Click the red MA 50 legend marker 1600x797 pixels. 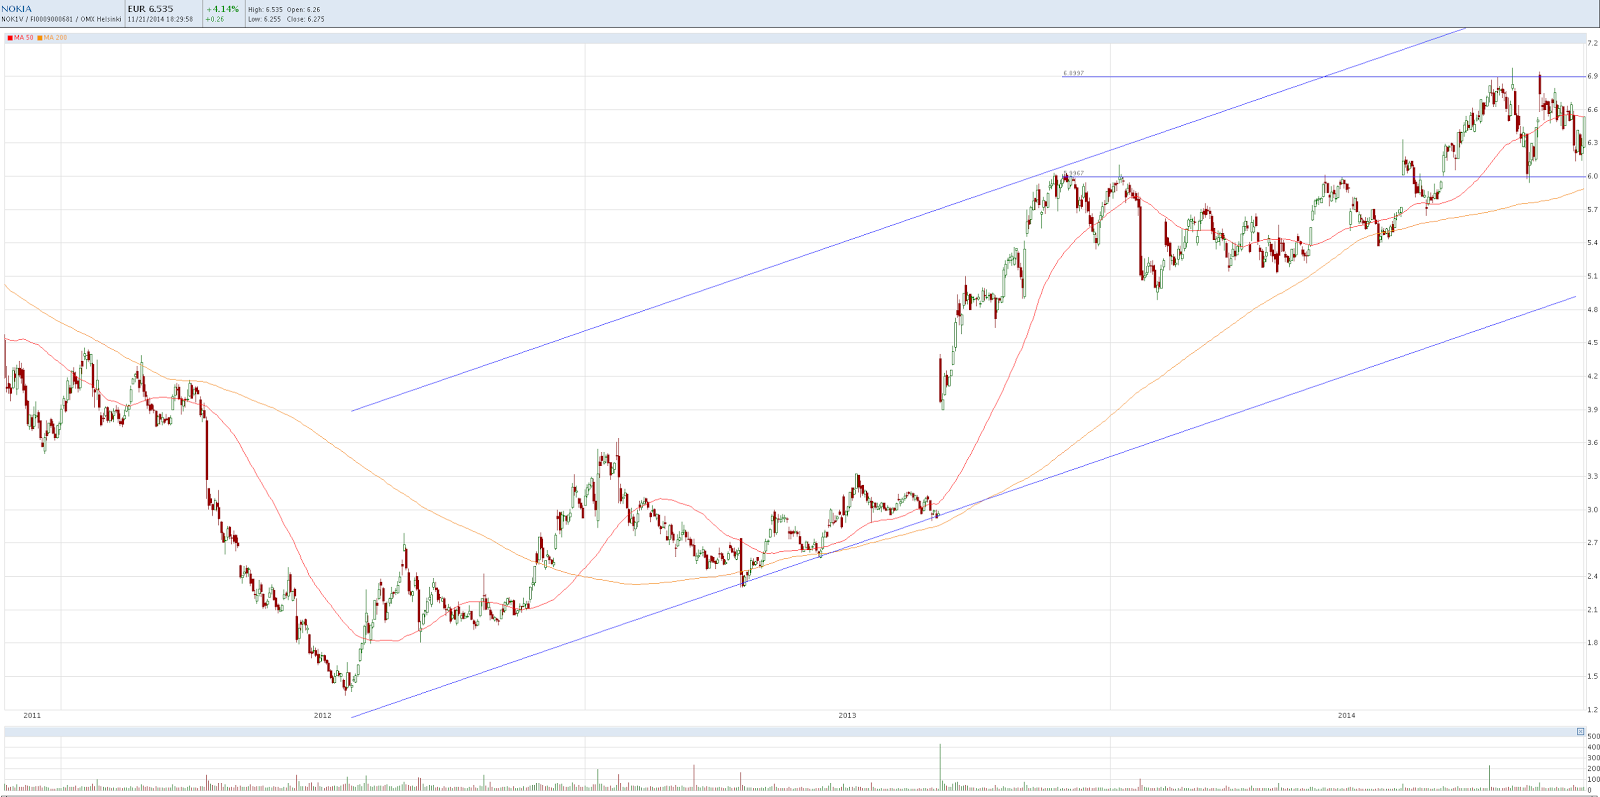coord(9,38)
